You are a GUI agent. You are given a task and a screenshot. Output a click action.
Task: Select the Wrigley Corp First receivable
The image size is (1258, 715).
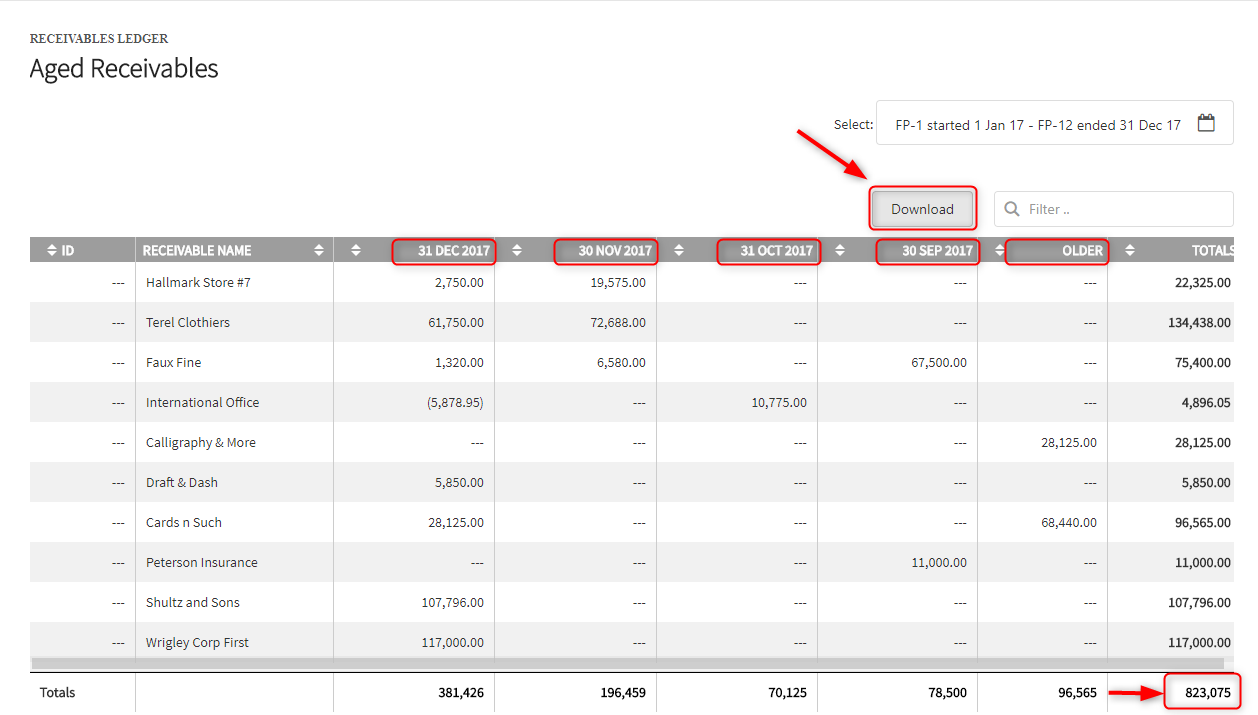pos(197,642)
